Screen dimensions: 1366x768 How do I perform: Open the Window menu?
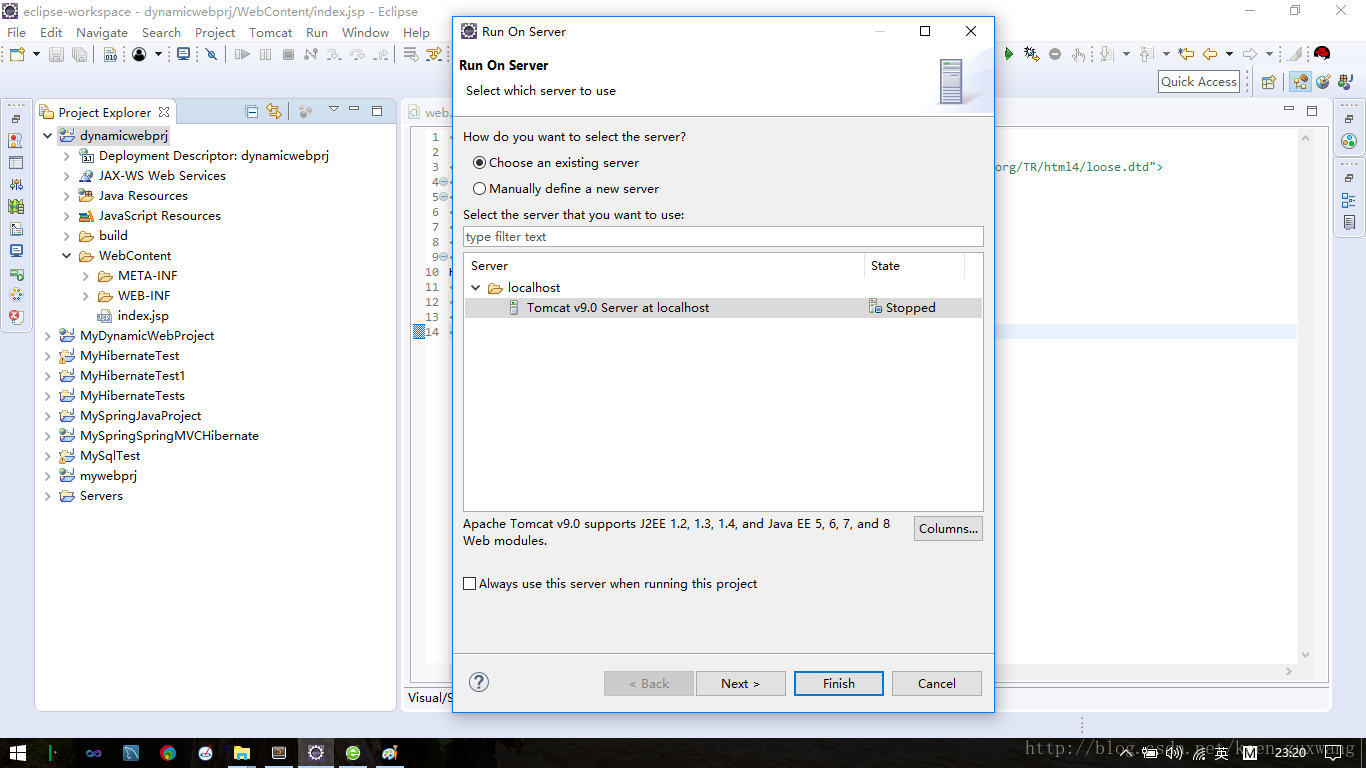tap(365, 32)
